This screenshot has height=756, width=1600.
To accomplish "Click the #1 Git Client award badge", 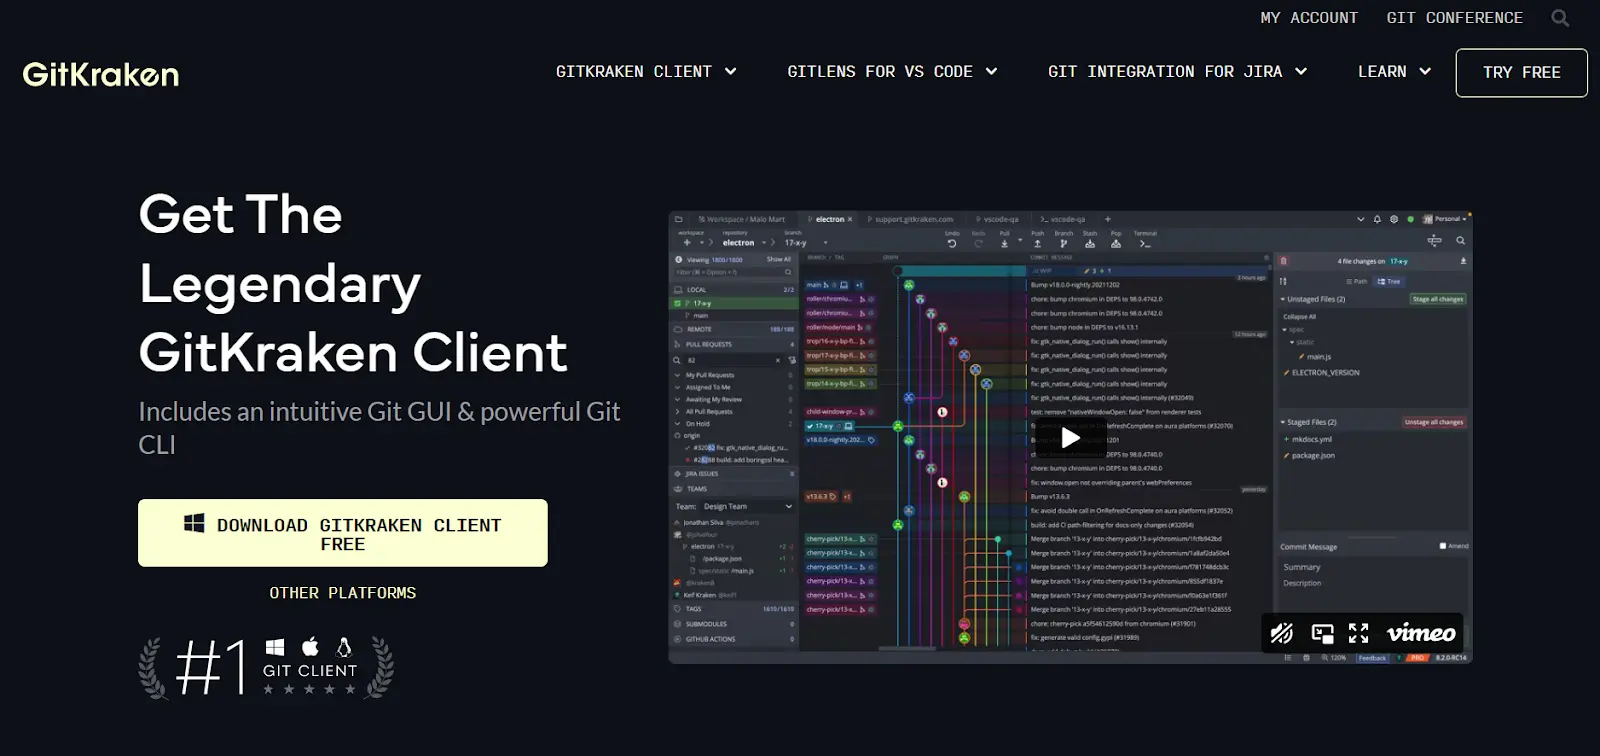I will [266, 667].
